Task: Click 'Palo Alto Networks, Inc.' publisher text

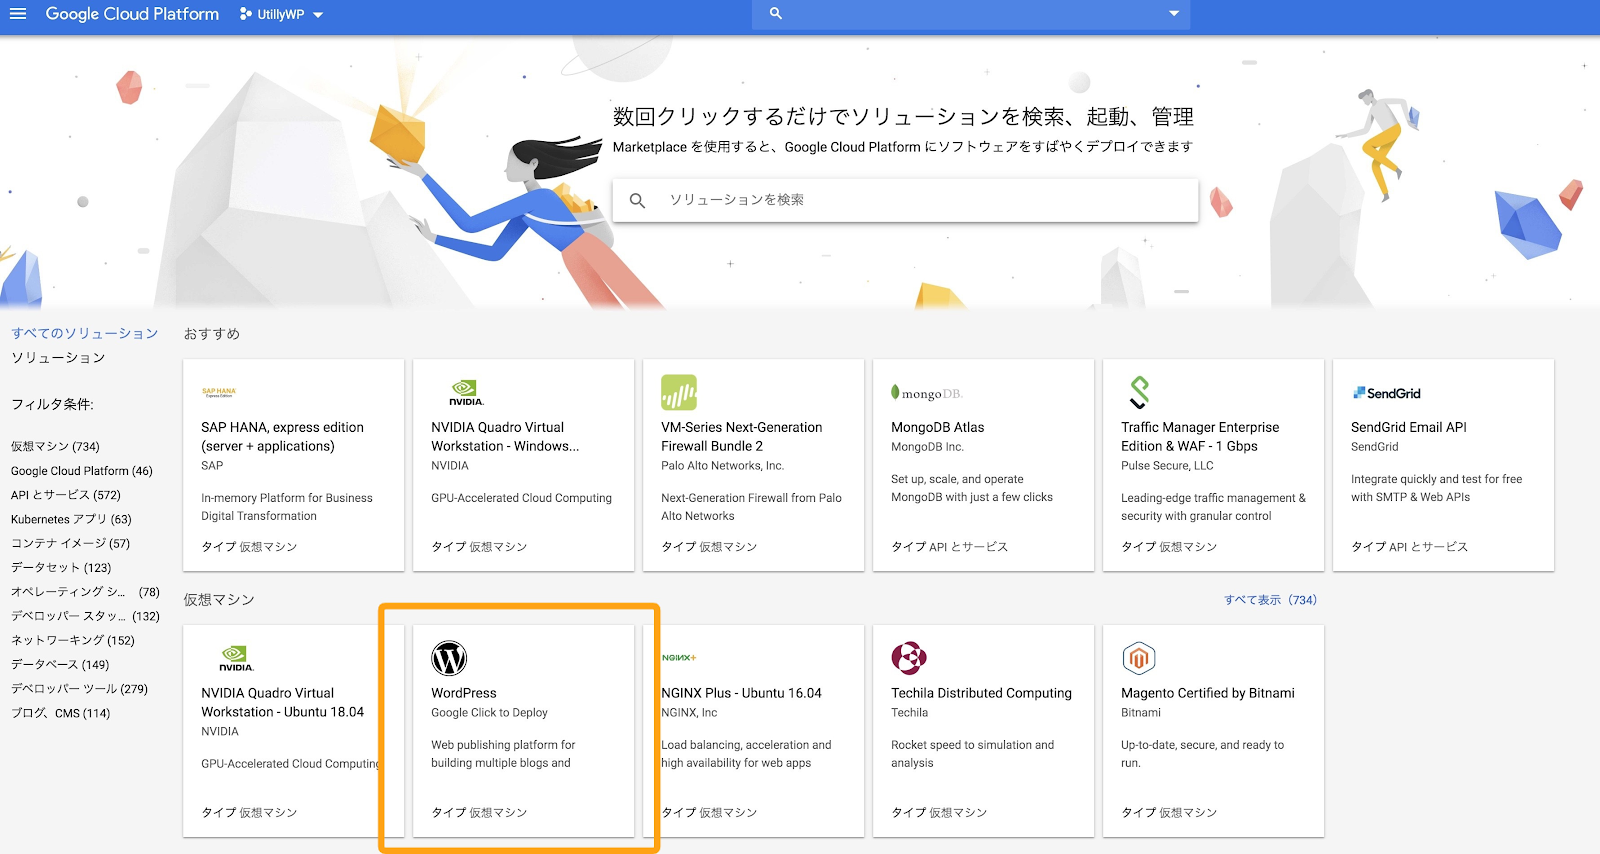Action: [x=722, y=466]
